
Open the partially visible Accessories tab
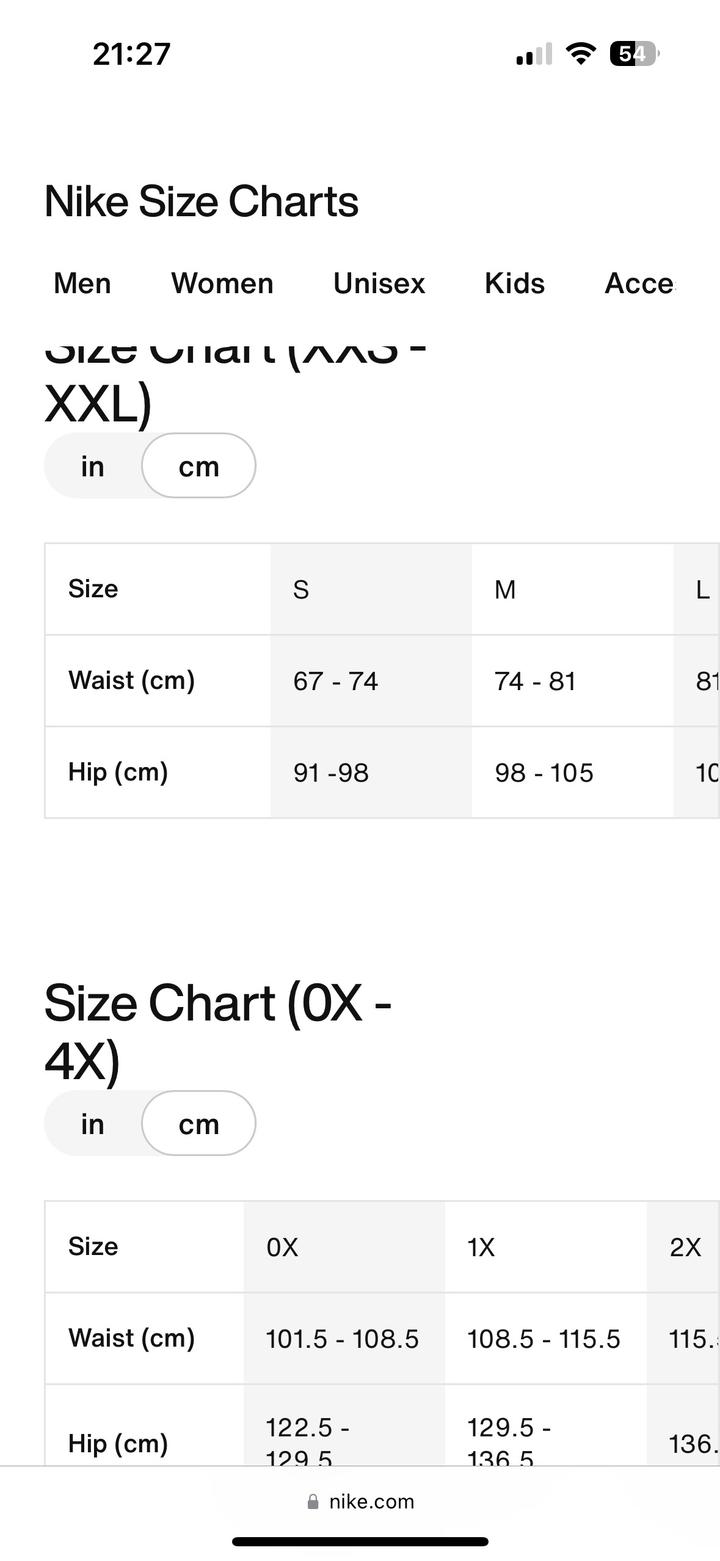tap(640, 284)
